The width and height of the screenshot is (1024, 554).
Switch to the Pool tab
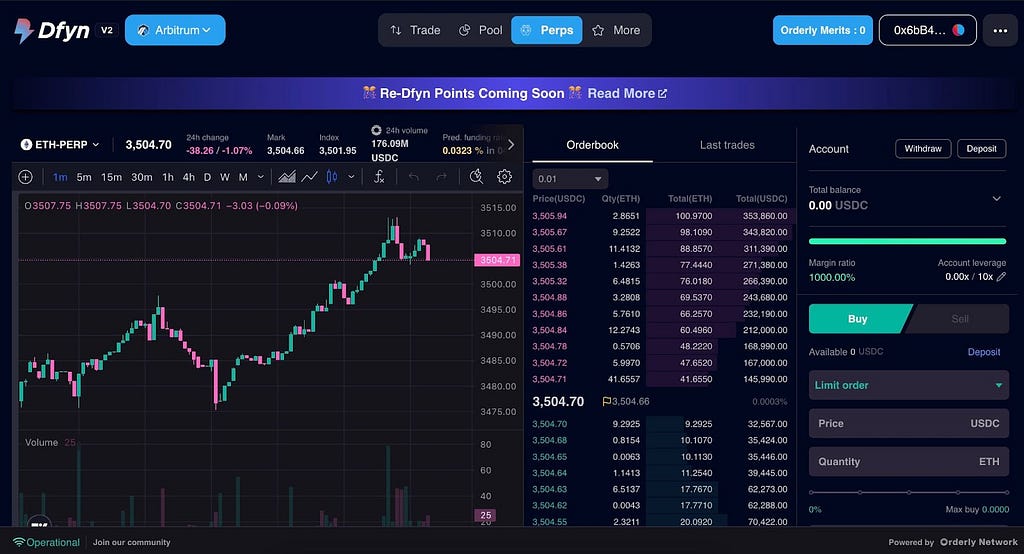[481, 30]
